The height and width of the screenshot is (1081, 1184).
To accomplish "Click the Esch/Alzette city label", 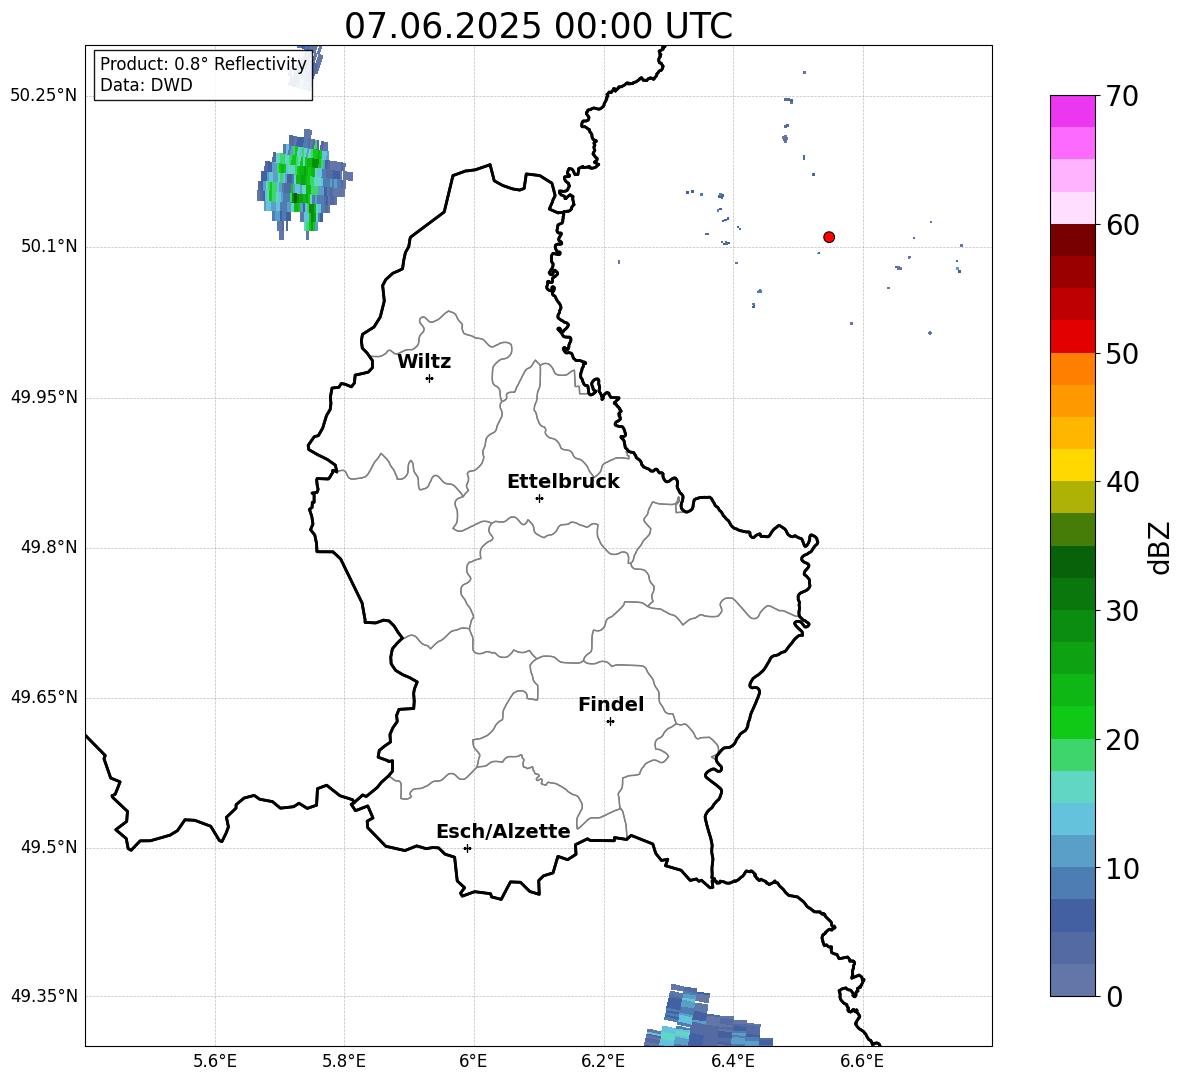I will click(x=503, y=831).
